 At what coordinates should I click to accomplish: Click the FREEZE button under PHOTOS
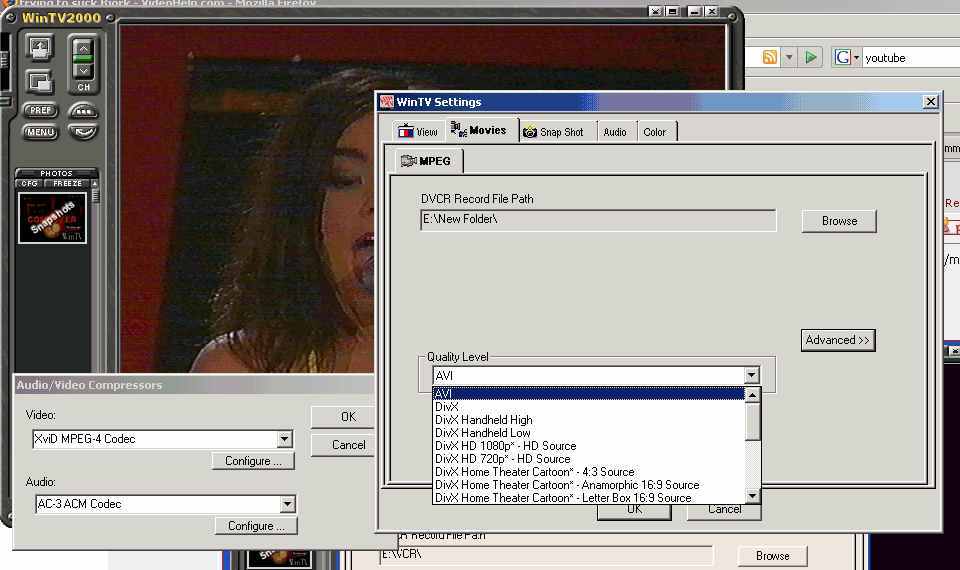tap(67, 183)
